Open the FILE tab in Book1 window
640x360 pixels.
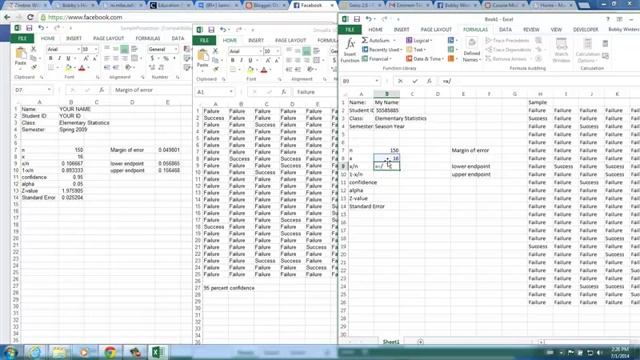pyautogui.click(x=350, y=30)
